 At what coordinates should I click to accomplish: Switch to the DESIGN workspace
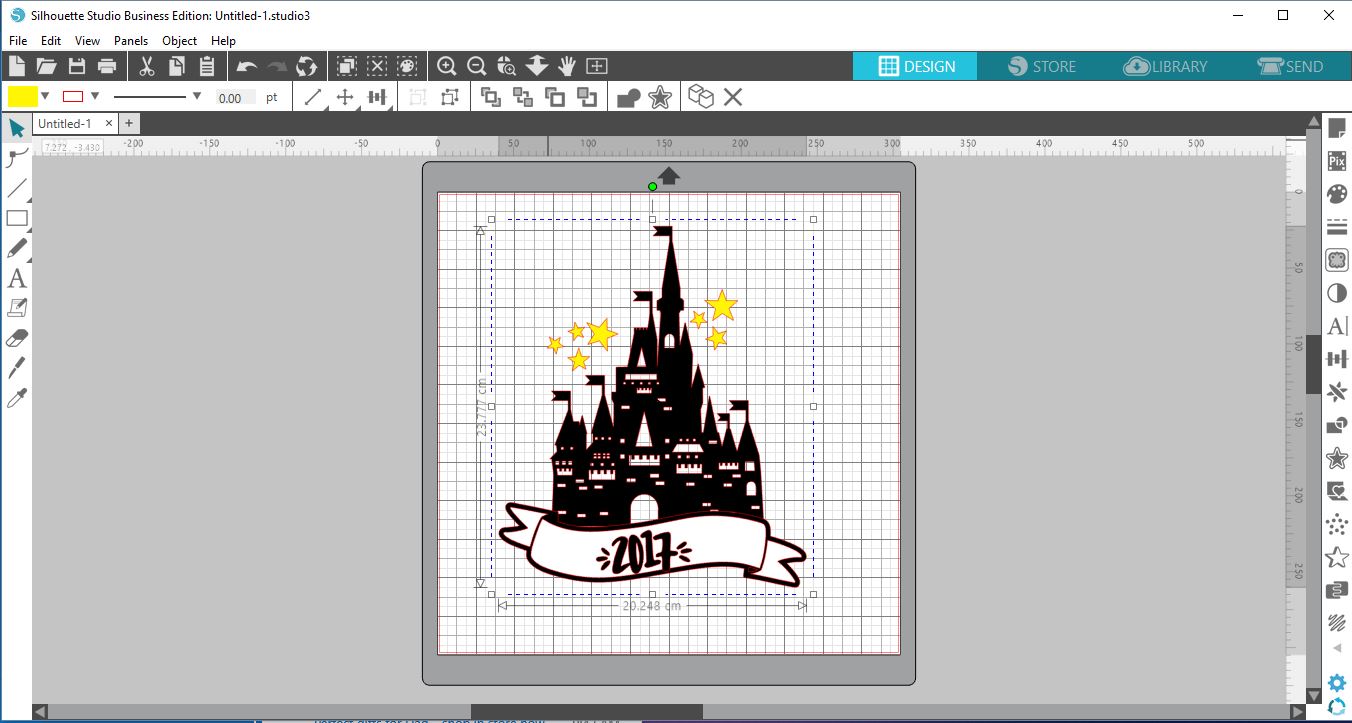(916, 66)
